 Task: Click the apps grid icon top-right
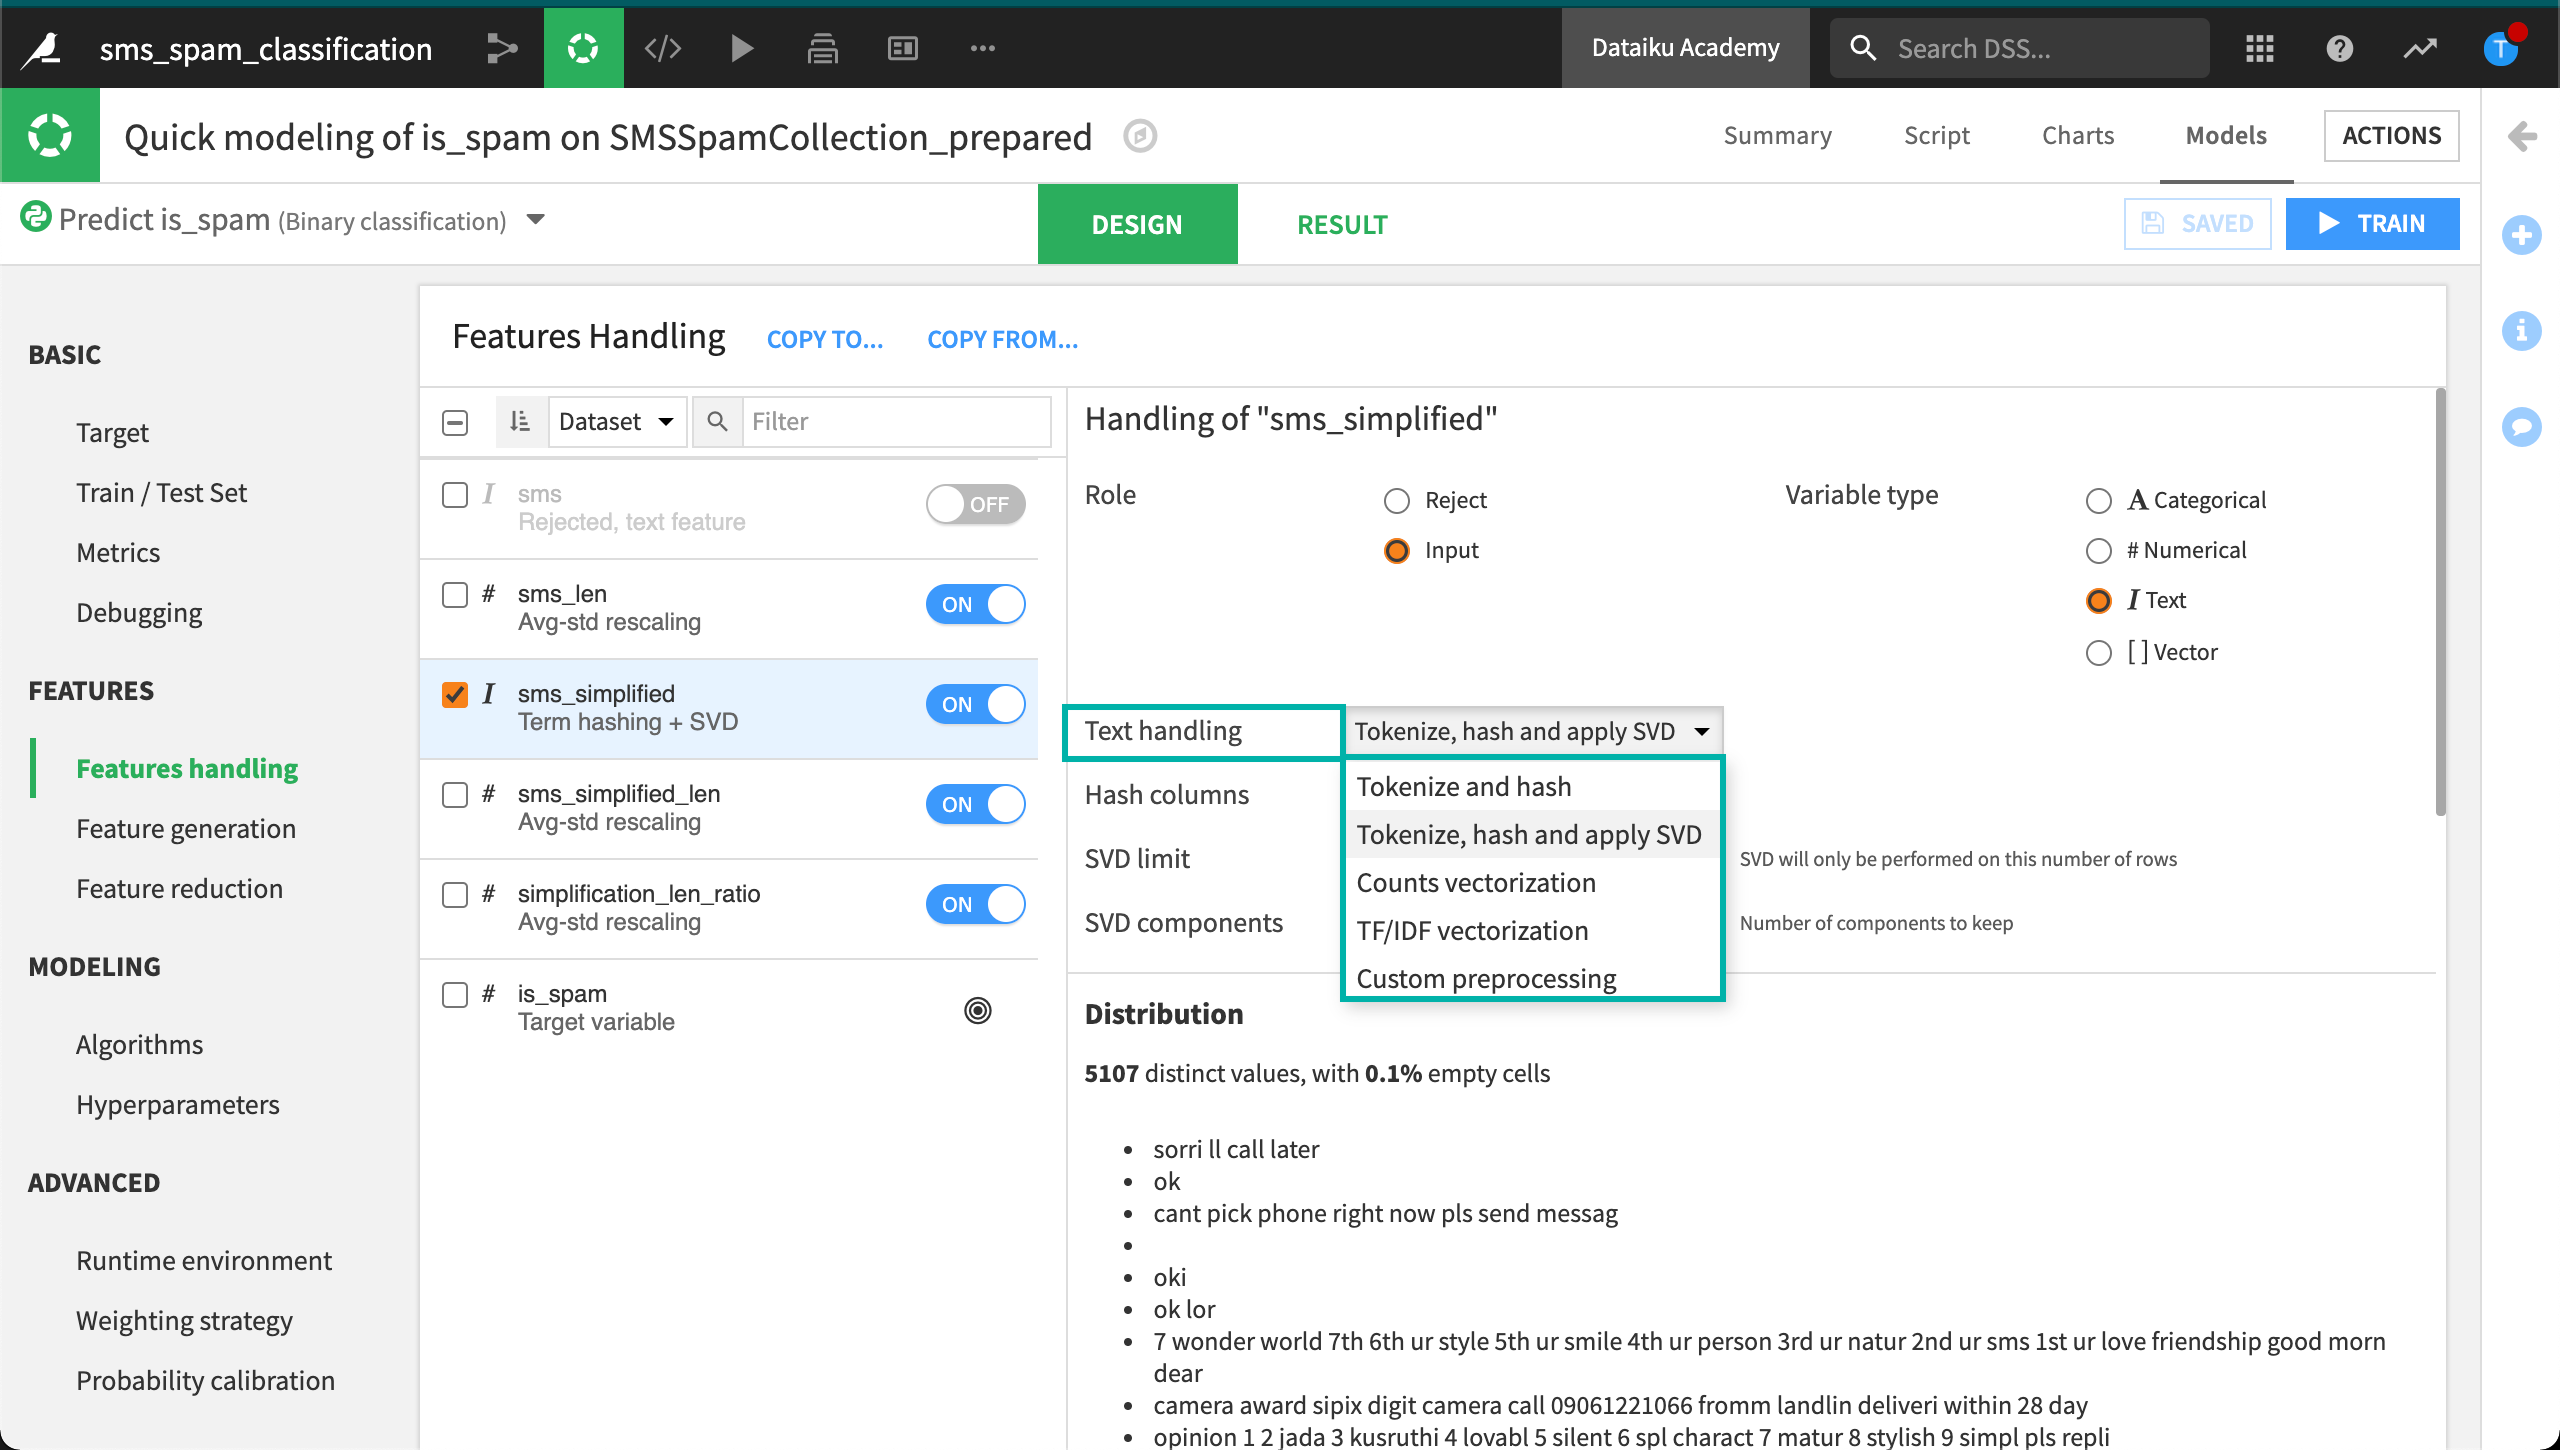point(2258,47)
